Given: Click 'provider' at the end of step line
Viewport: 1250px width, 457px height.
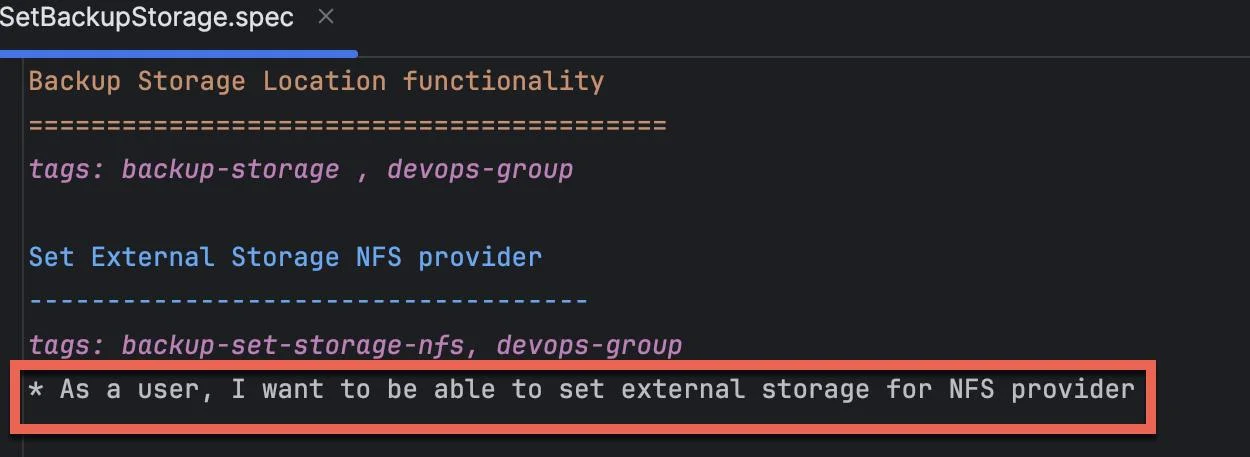Looking at the screenshot, I should click(x=1073, y=389).
